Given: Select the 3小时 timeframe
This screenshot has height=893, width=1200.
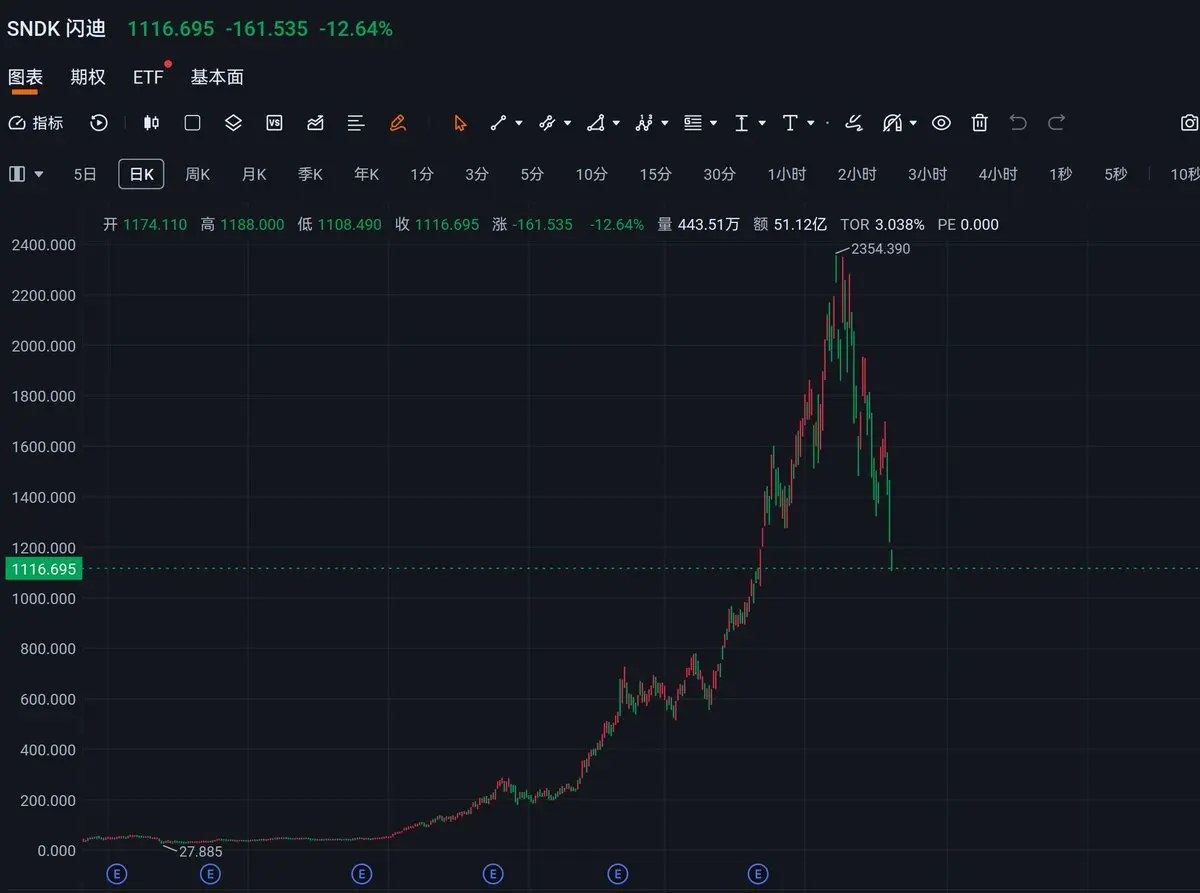Looking at the screenshot, I should coord(927,174).
